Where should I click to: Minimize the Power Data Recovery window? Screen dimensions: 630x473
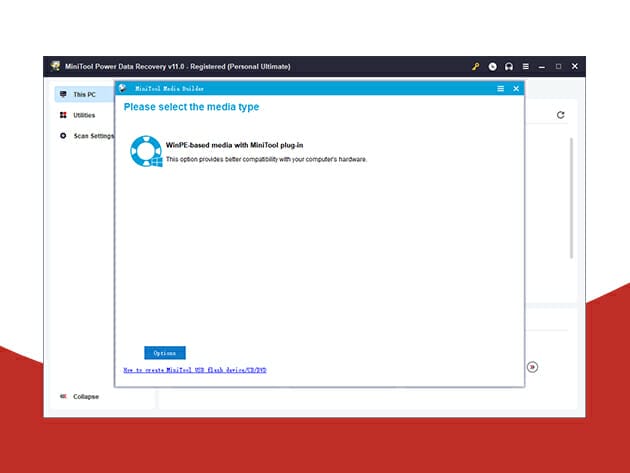543,67
